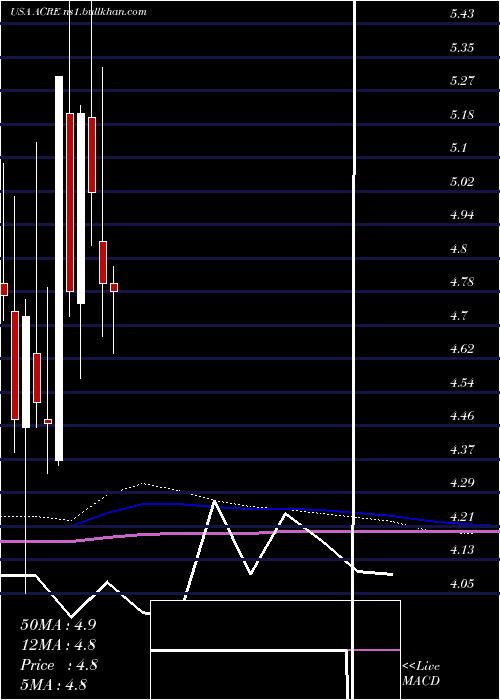Click the 5.1 price axis label
500x700 pixels.
click(x=458, y=148)
